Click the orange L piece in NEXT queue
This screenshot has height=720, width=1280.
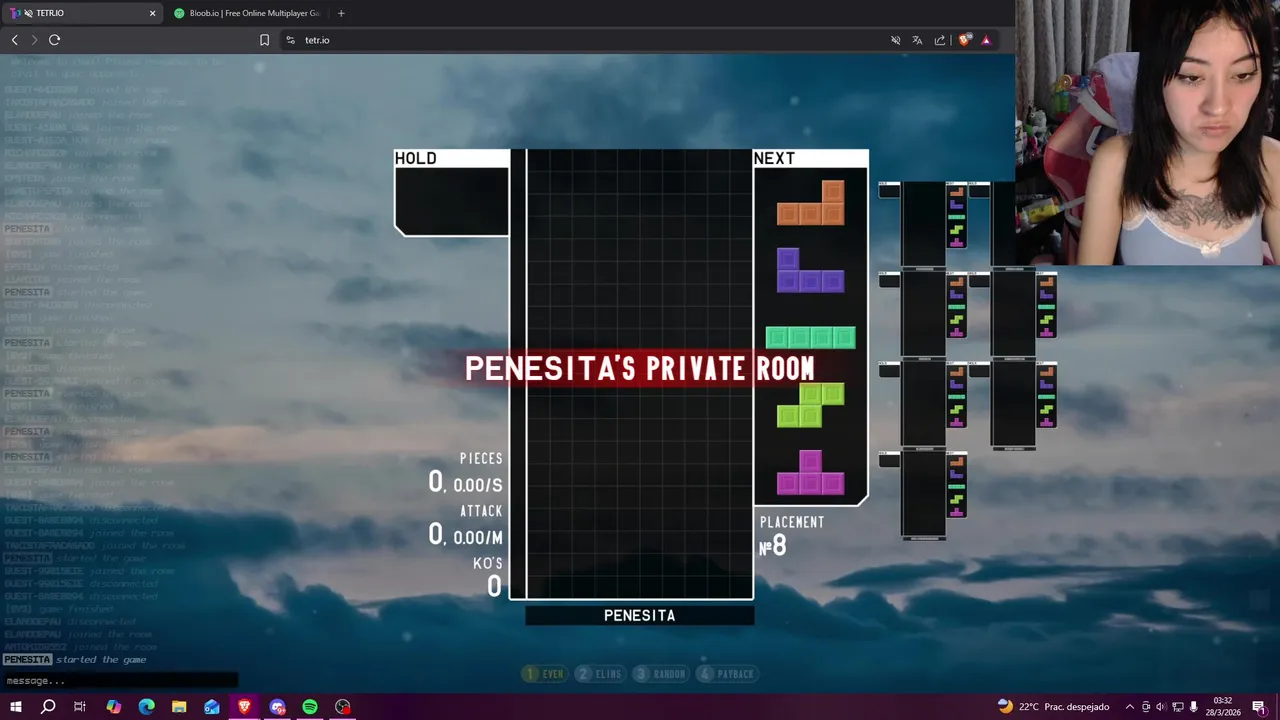pos(811,203)
